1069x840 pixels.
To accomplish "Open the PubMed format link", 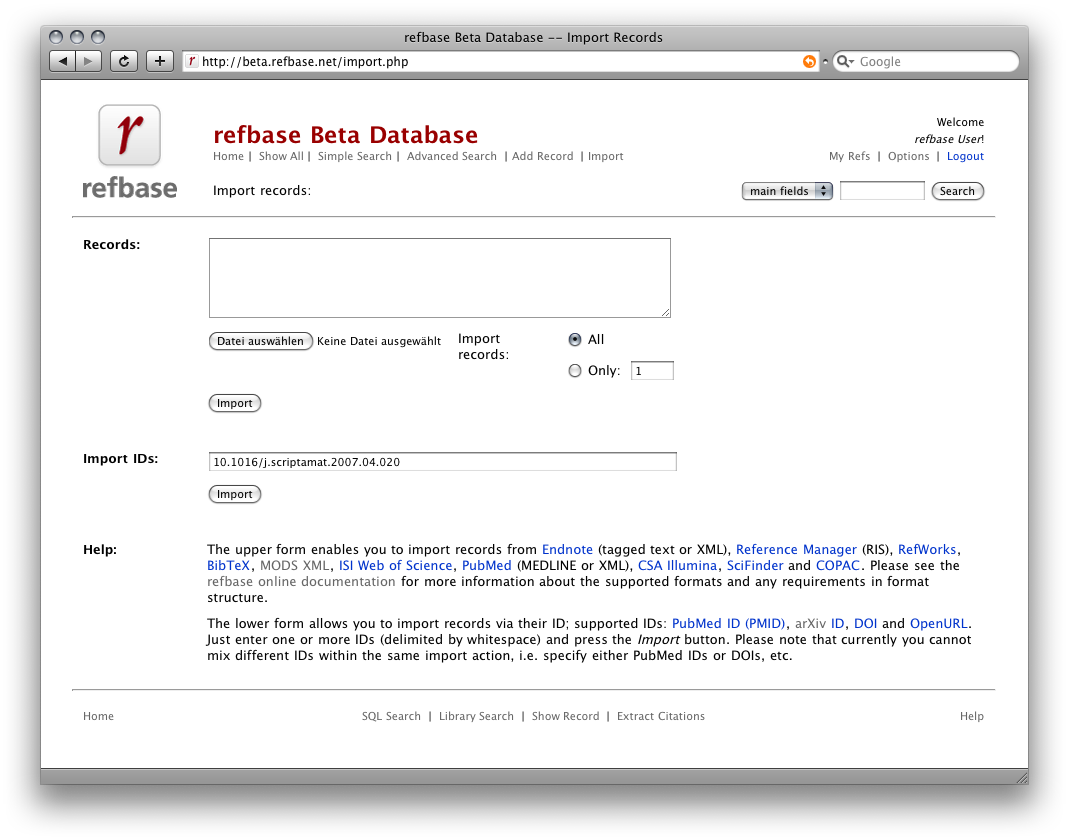I will [x=487, y=565].
